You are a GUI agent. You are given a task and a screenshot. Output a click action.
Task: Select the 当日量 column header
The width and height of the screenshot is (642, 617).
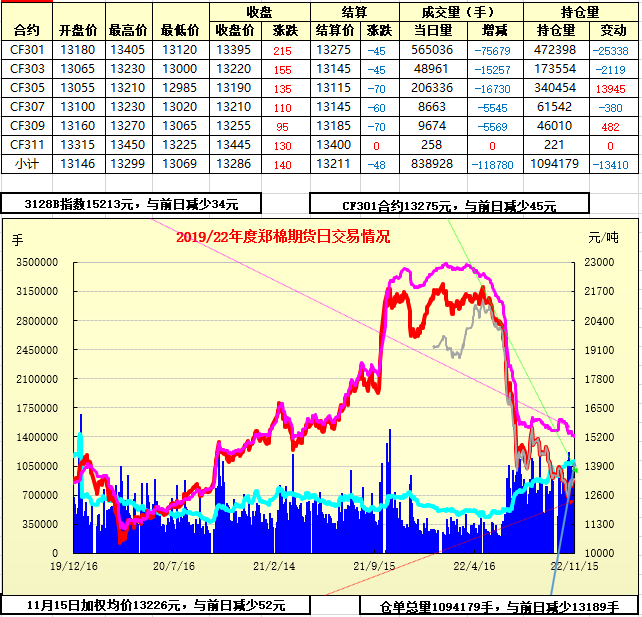coord(432,31)
